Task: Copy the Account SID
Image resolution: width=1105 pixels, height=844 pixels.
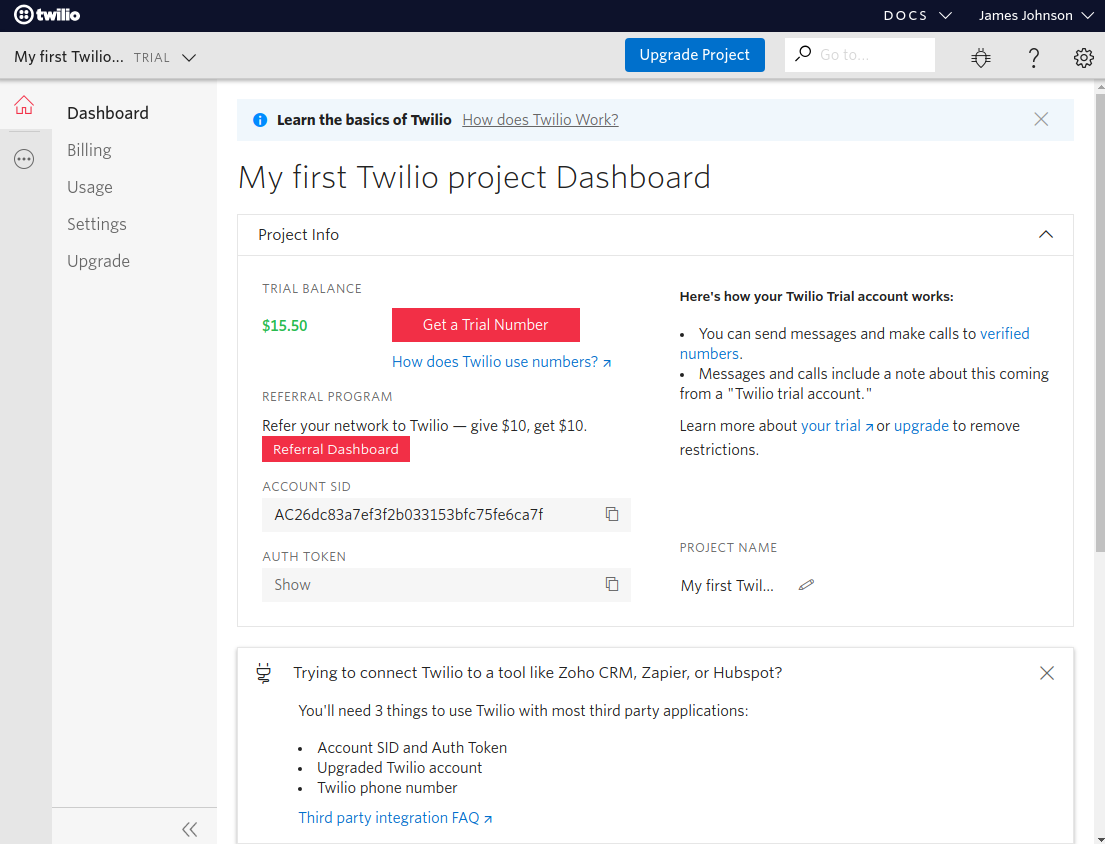Action: pyautogui.click(x=612, y=514)
